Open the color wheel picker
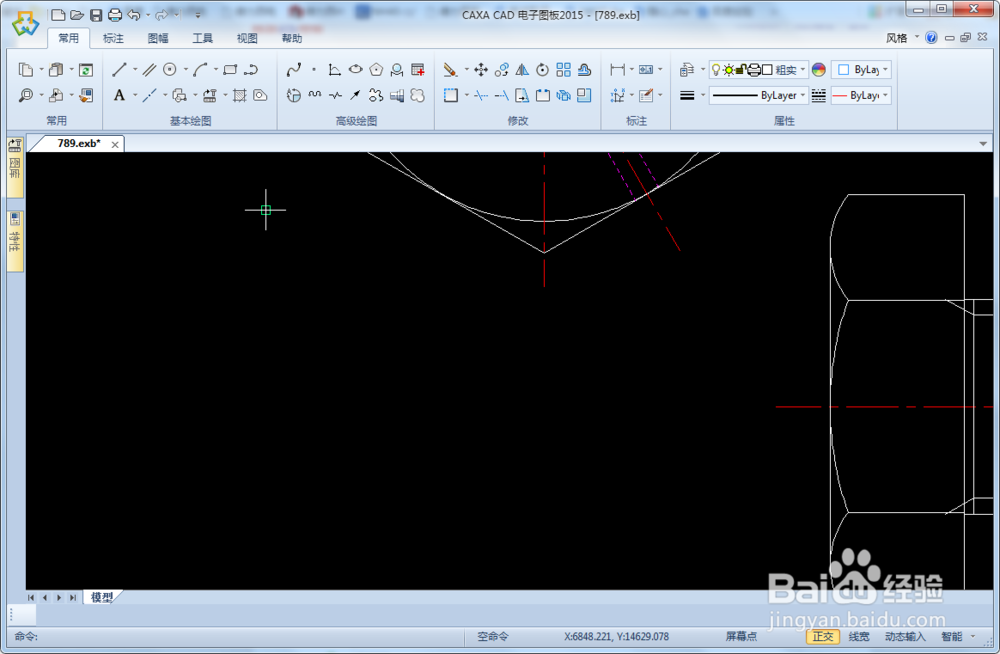1000x654 pixels. (x=819, y=70)
